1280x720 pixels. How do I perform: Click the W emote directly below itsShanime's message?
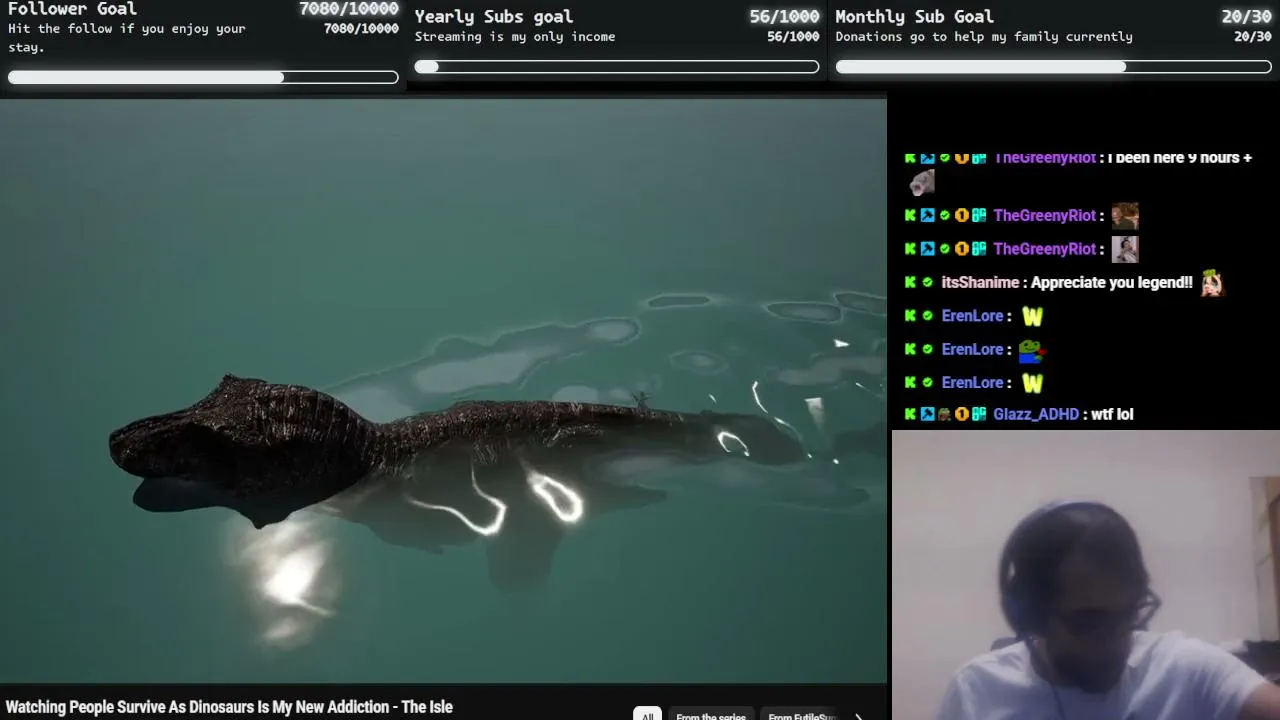pyautogui.click(x=1032, y=316)
